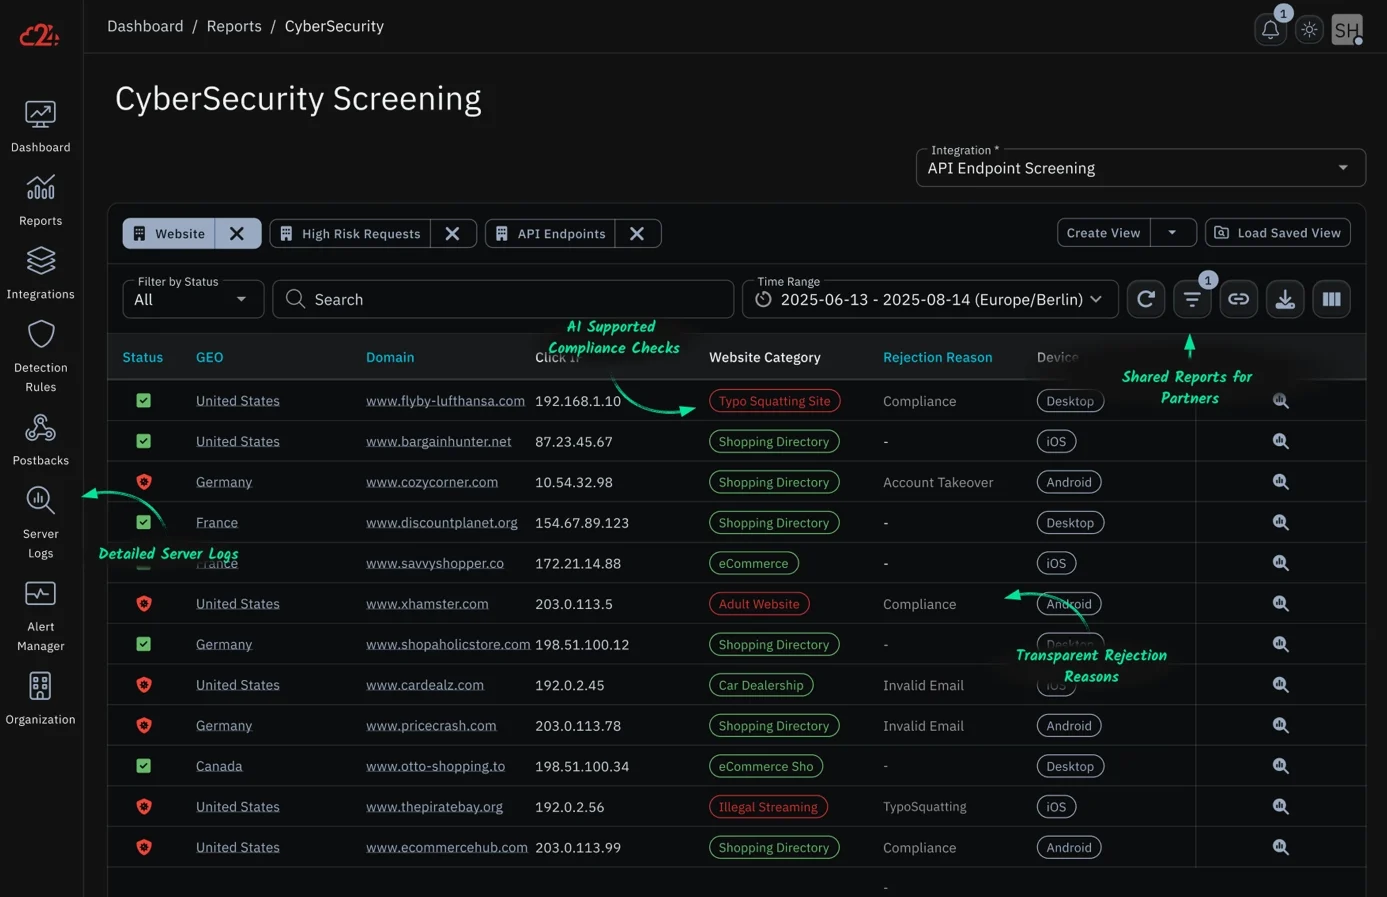The height and width of the screenshot is (897, 1387).
Task: Close the API Endpoints tab
Action: (x=637, y=233)
